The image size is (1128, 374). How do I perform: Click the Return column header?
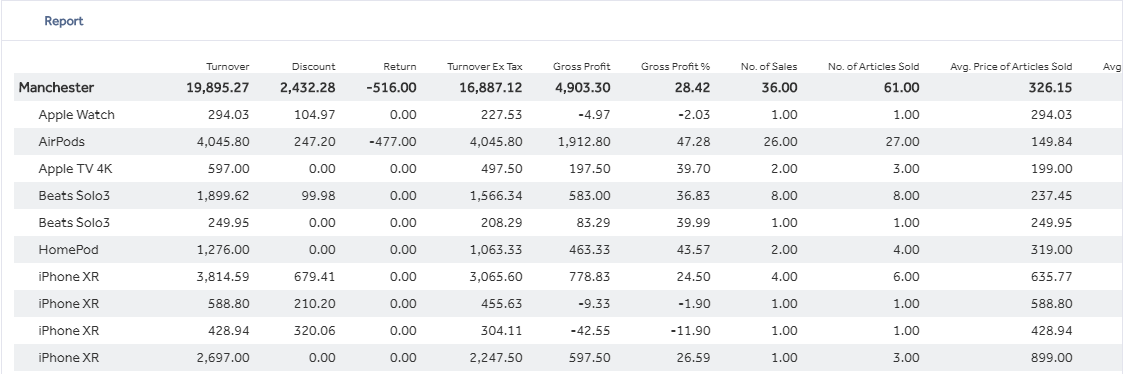coord(399,66)
